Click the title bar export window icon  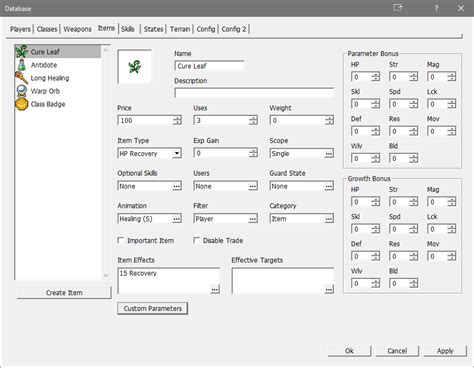tap(398, 8)
